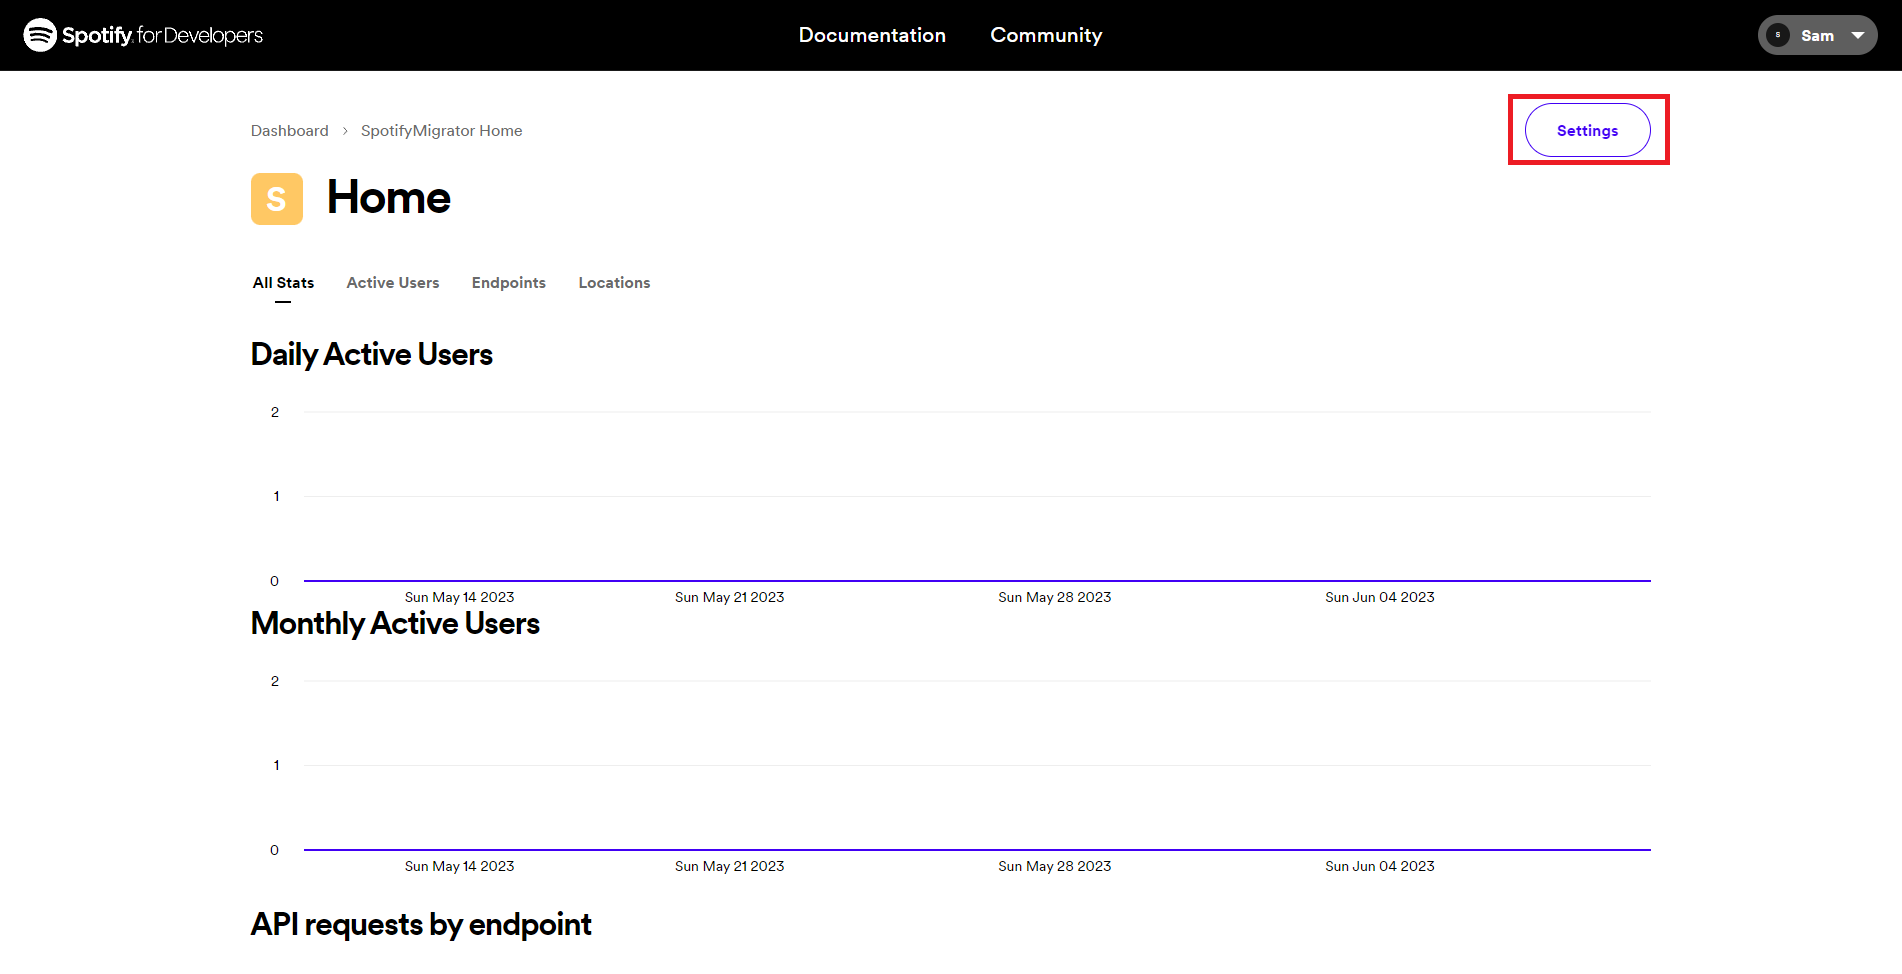Go back to Dashboard breadcrumb
The height and width of the screenshot is (974, 1902).
(x=289, y=131)
